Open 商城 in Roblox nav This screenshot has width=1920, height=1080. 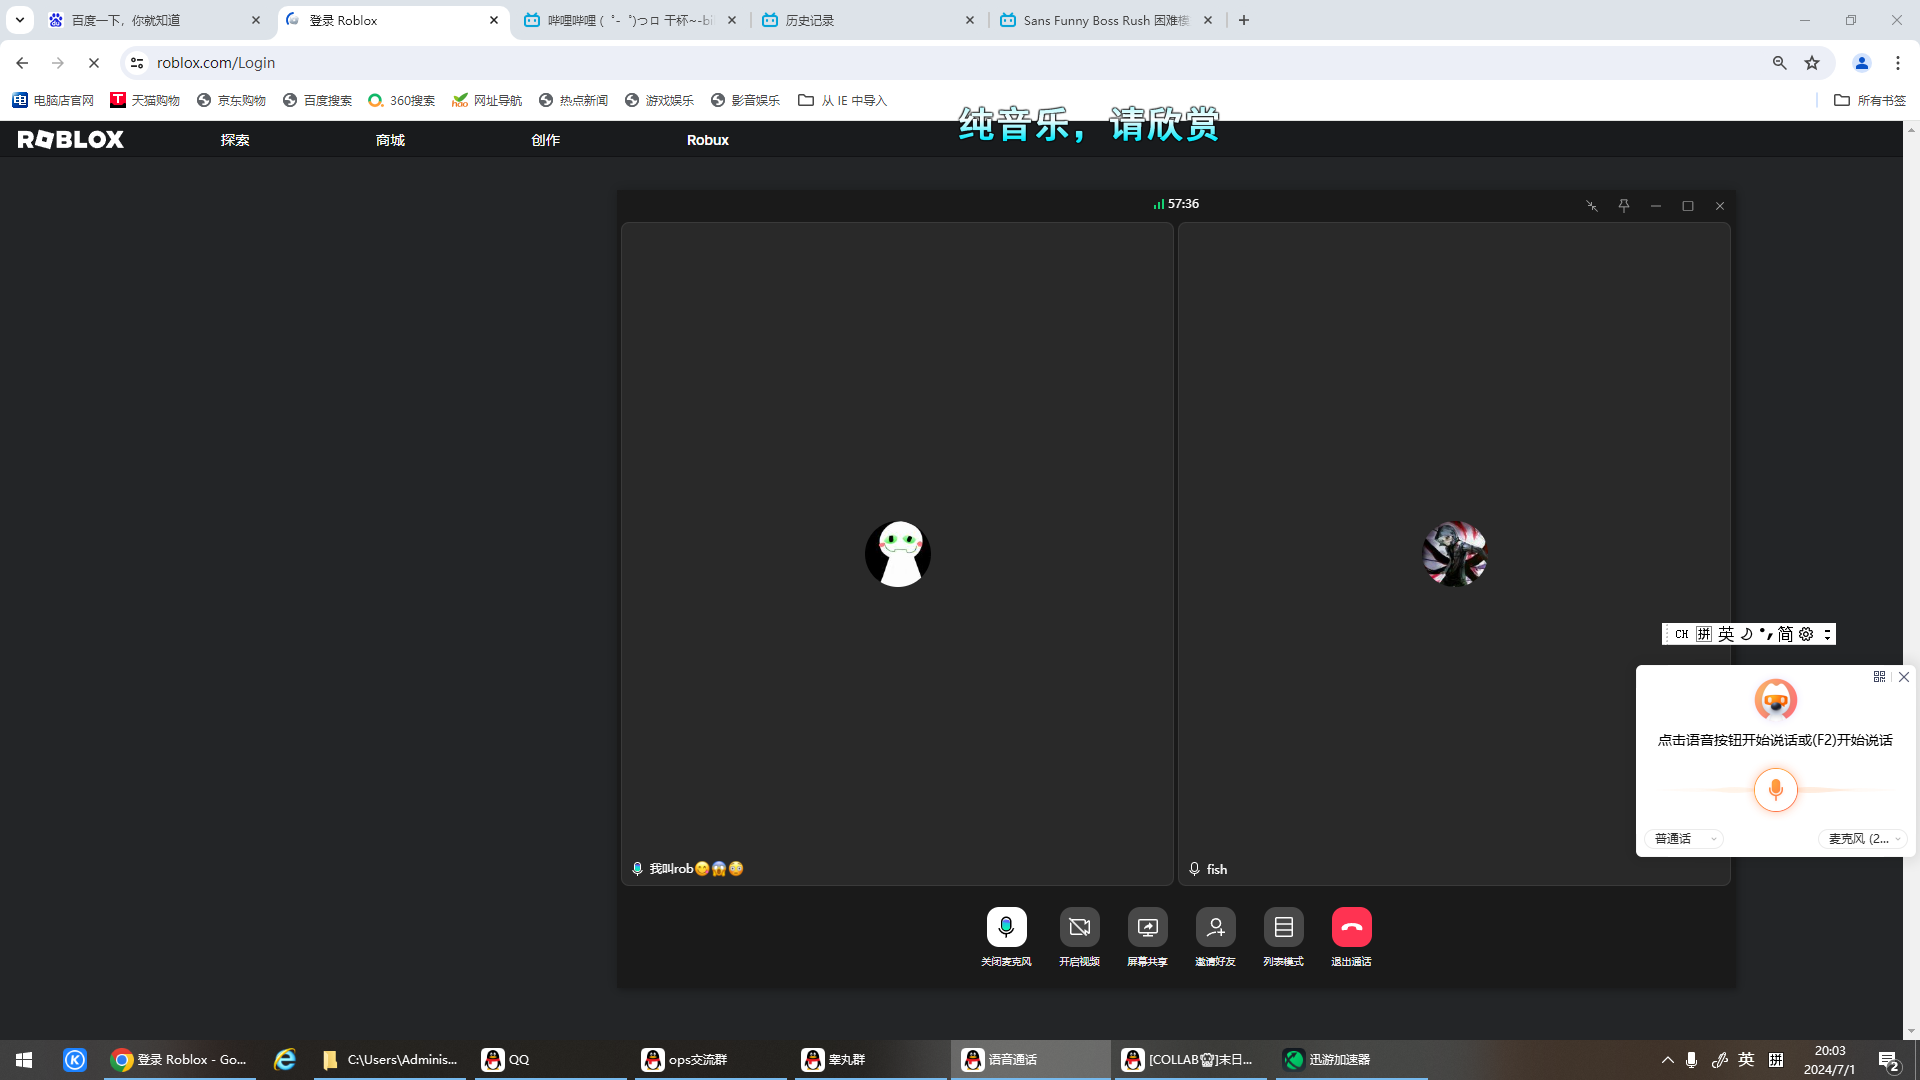pyautogui.click(x=390, y=140)
